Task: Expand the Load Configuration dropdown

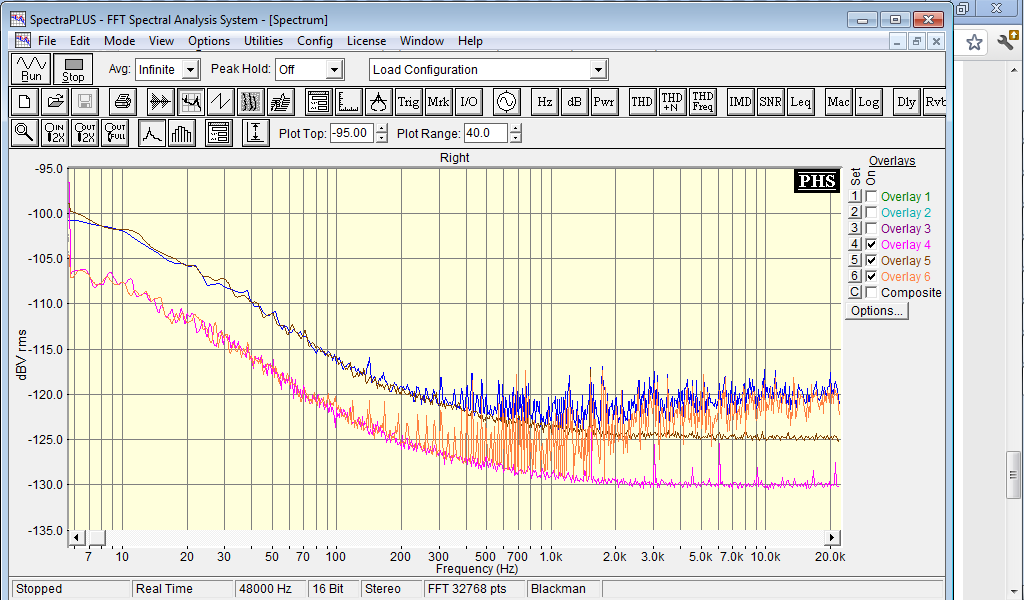Action: [x=598, y=70]
